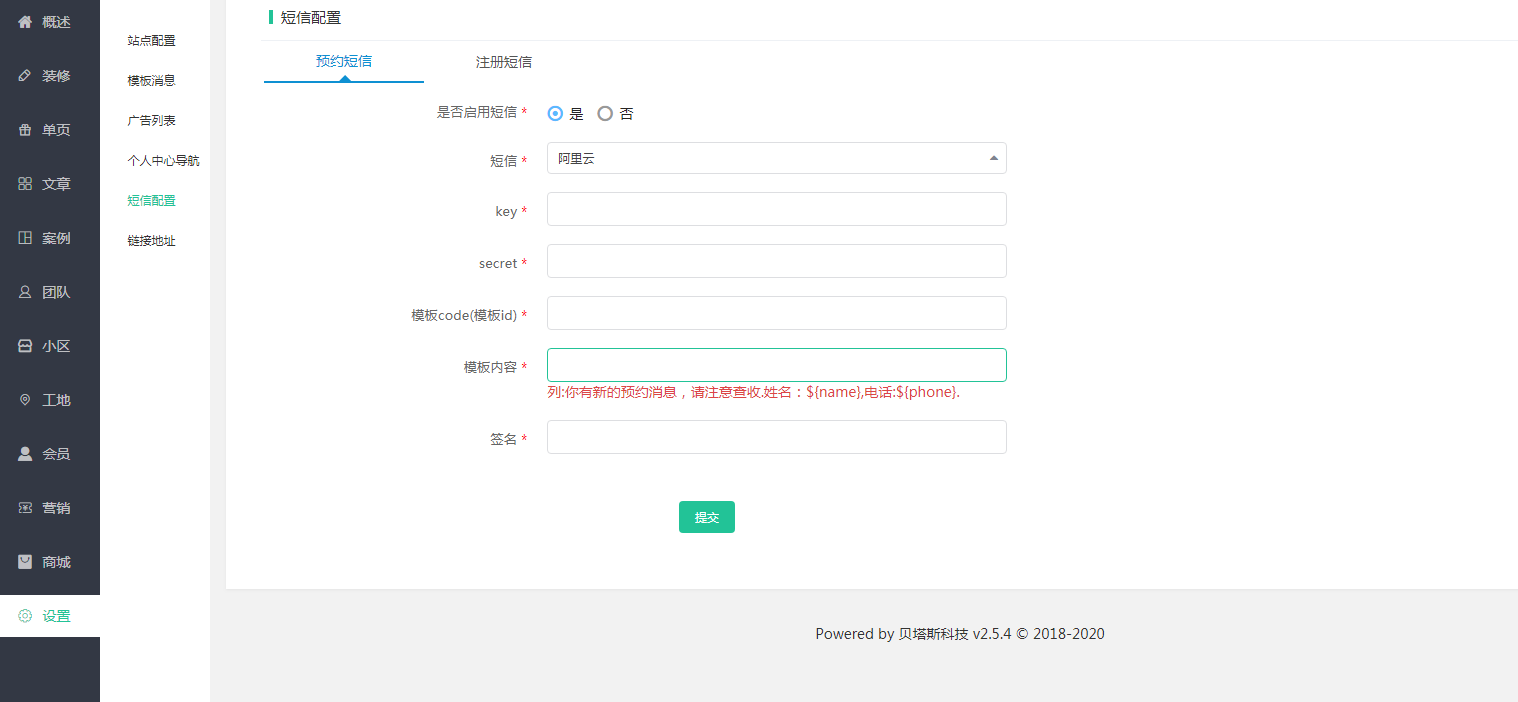
Task: Click the shopping bag icon beside 商城
Action: (25, 561)
